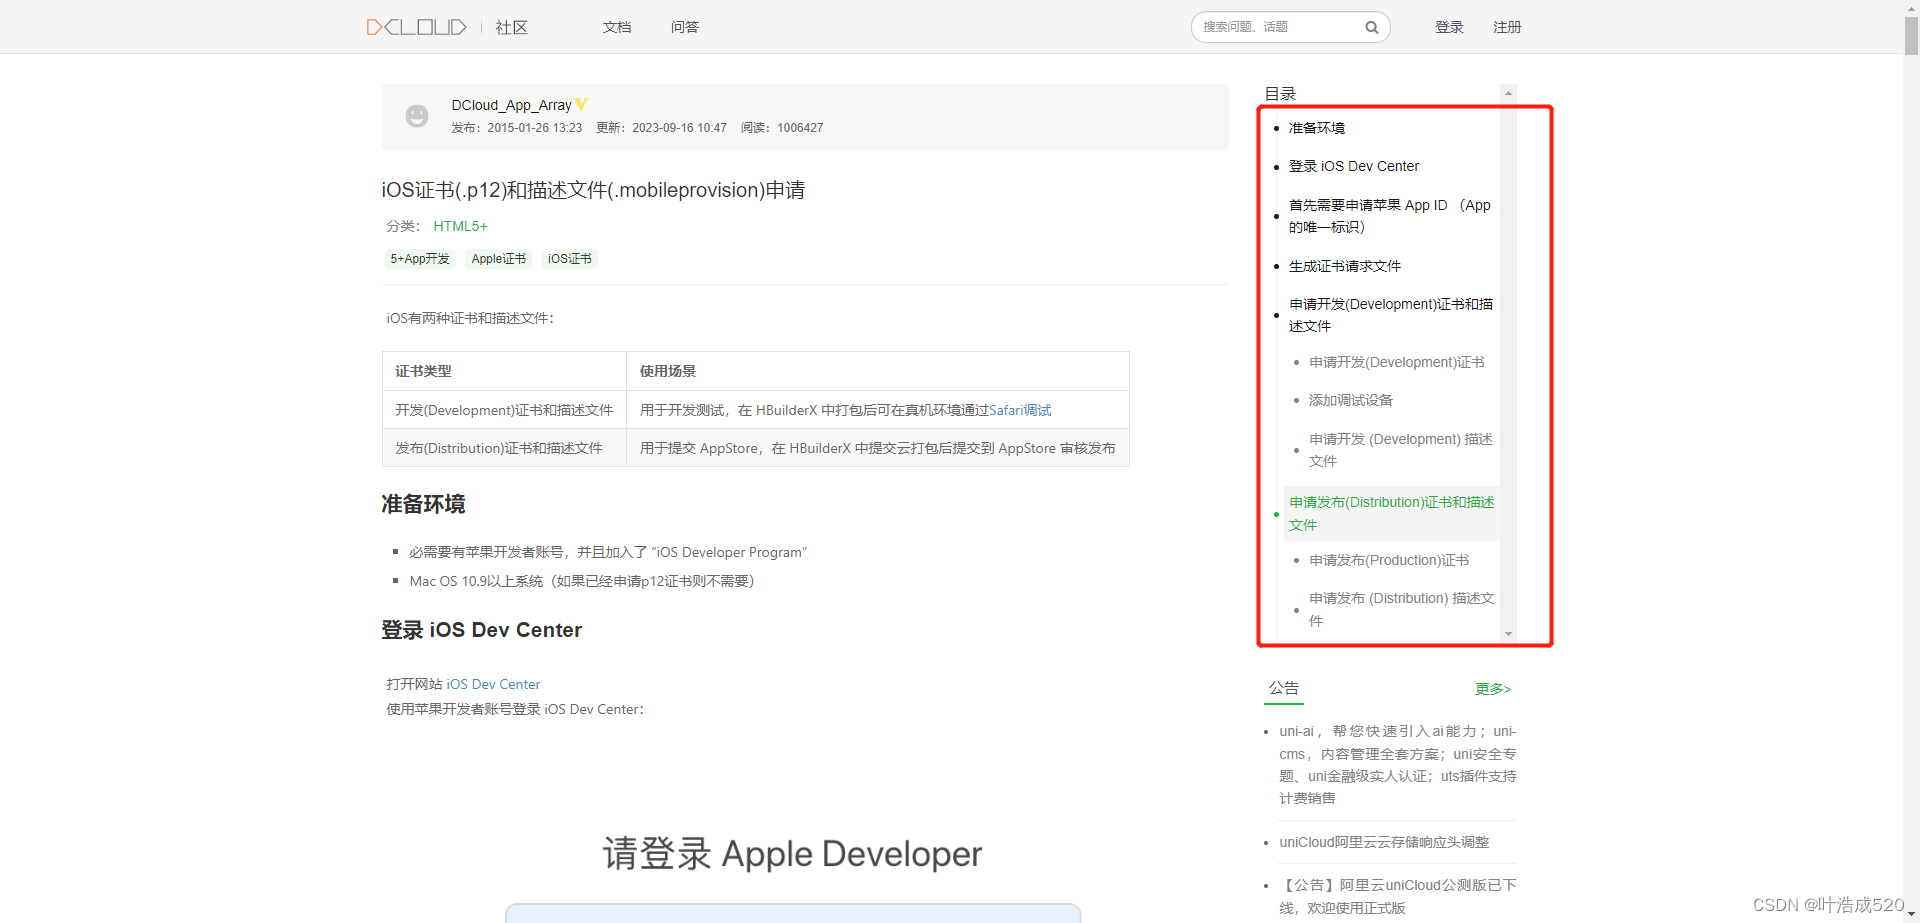Open the 社区 header link
This screenshot has height=923, width=1920.
[x=511, y=27]
